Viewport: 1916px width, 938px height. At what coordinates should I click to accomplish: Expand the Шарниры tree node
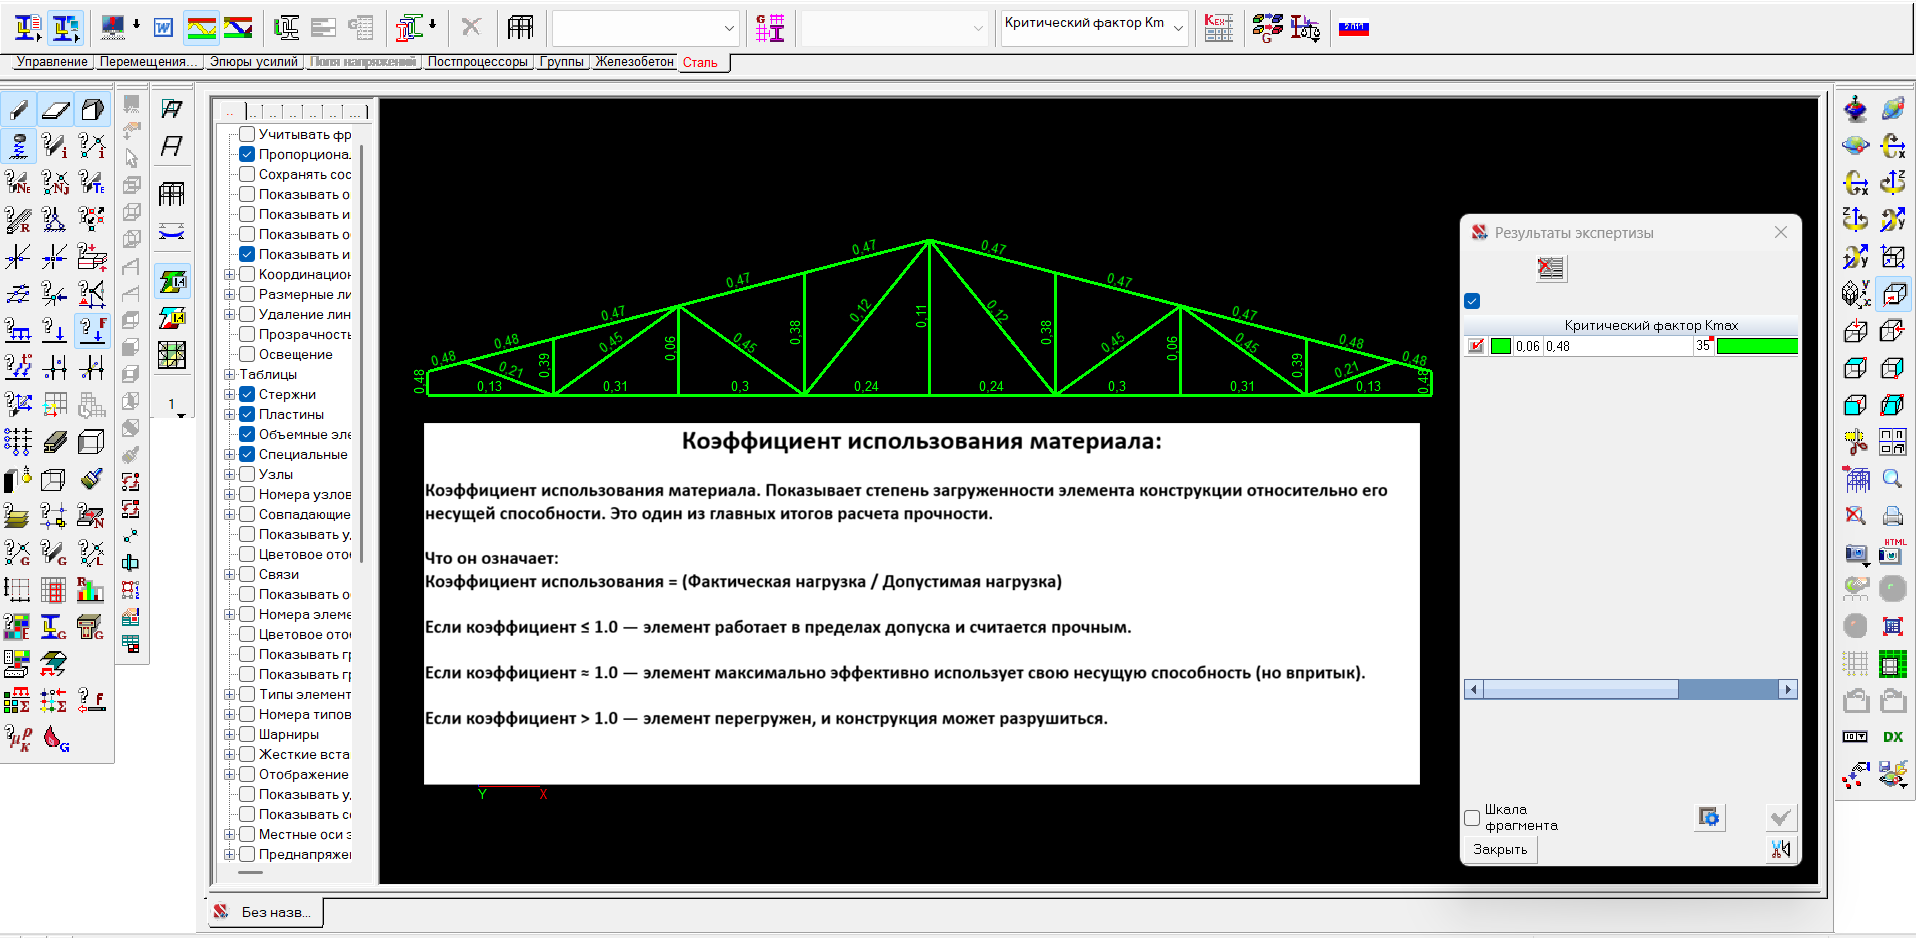(x=229, y=734)
